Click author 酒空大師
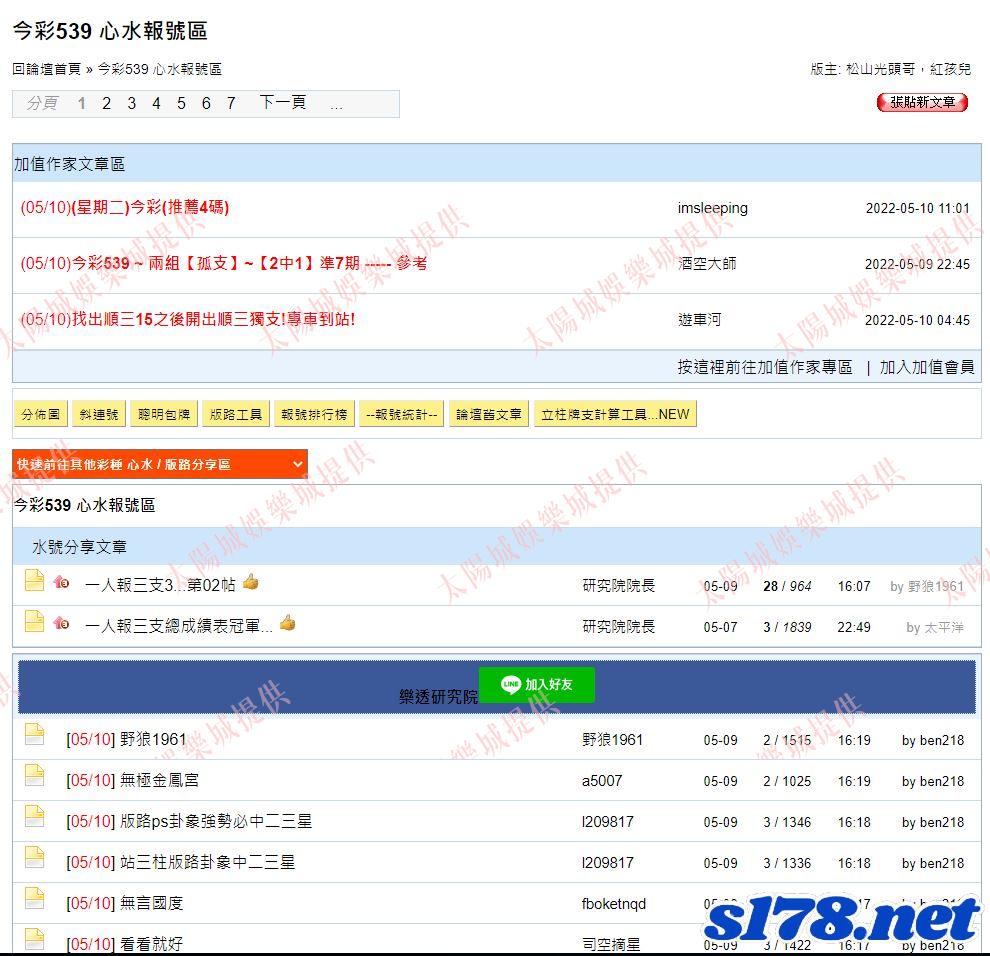Image resolution: width=990 pixels, height=956 pixels. [x=707, y=263]
